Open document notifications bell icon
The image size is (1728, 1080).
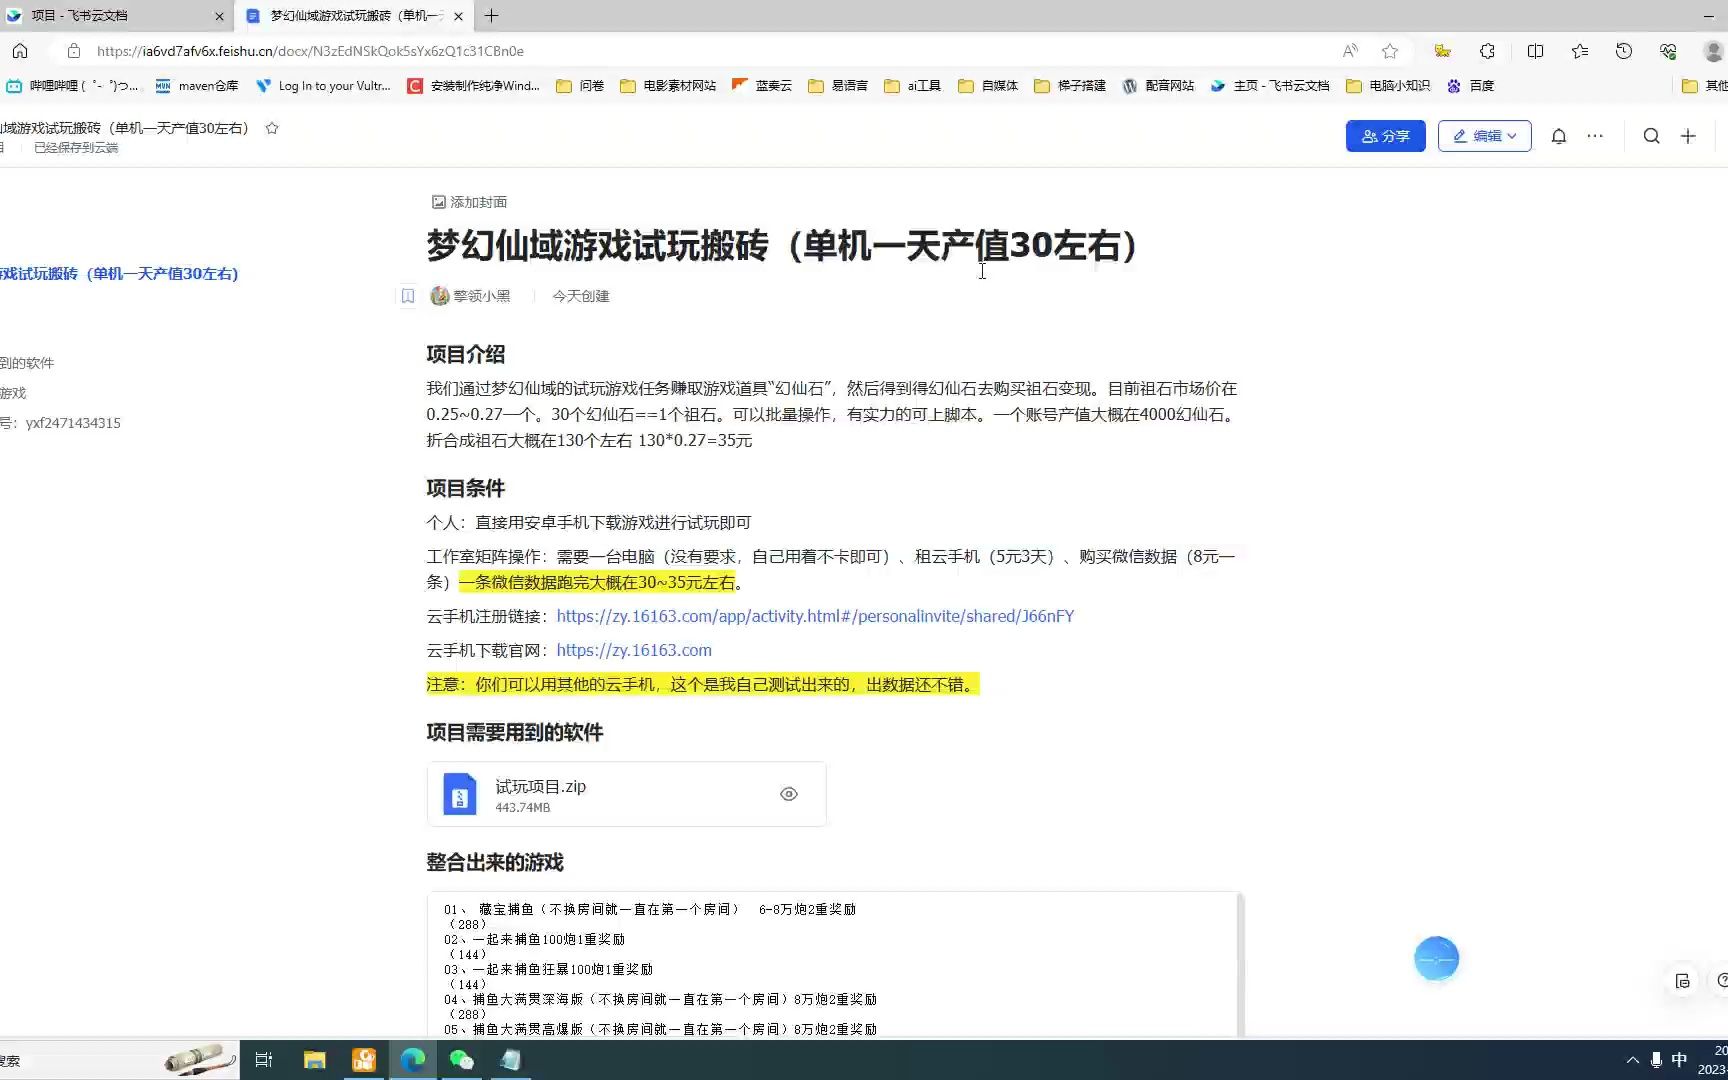(x=1558, y=136)
